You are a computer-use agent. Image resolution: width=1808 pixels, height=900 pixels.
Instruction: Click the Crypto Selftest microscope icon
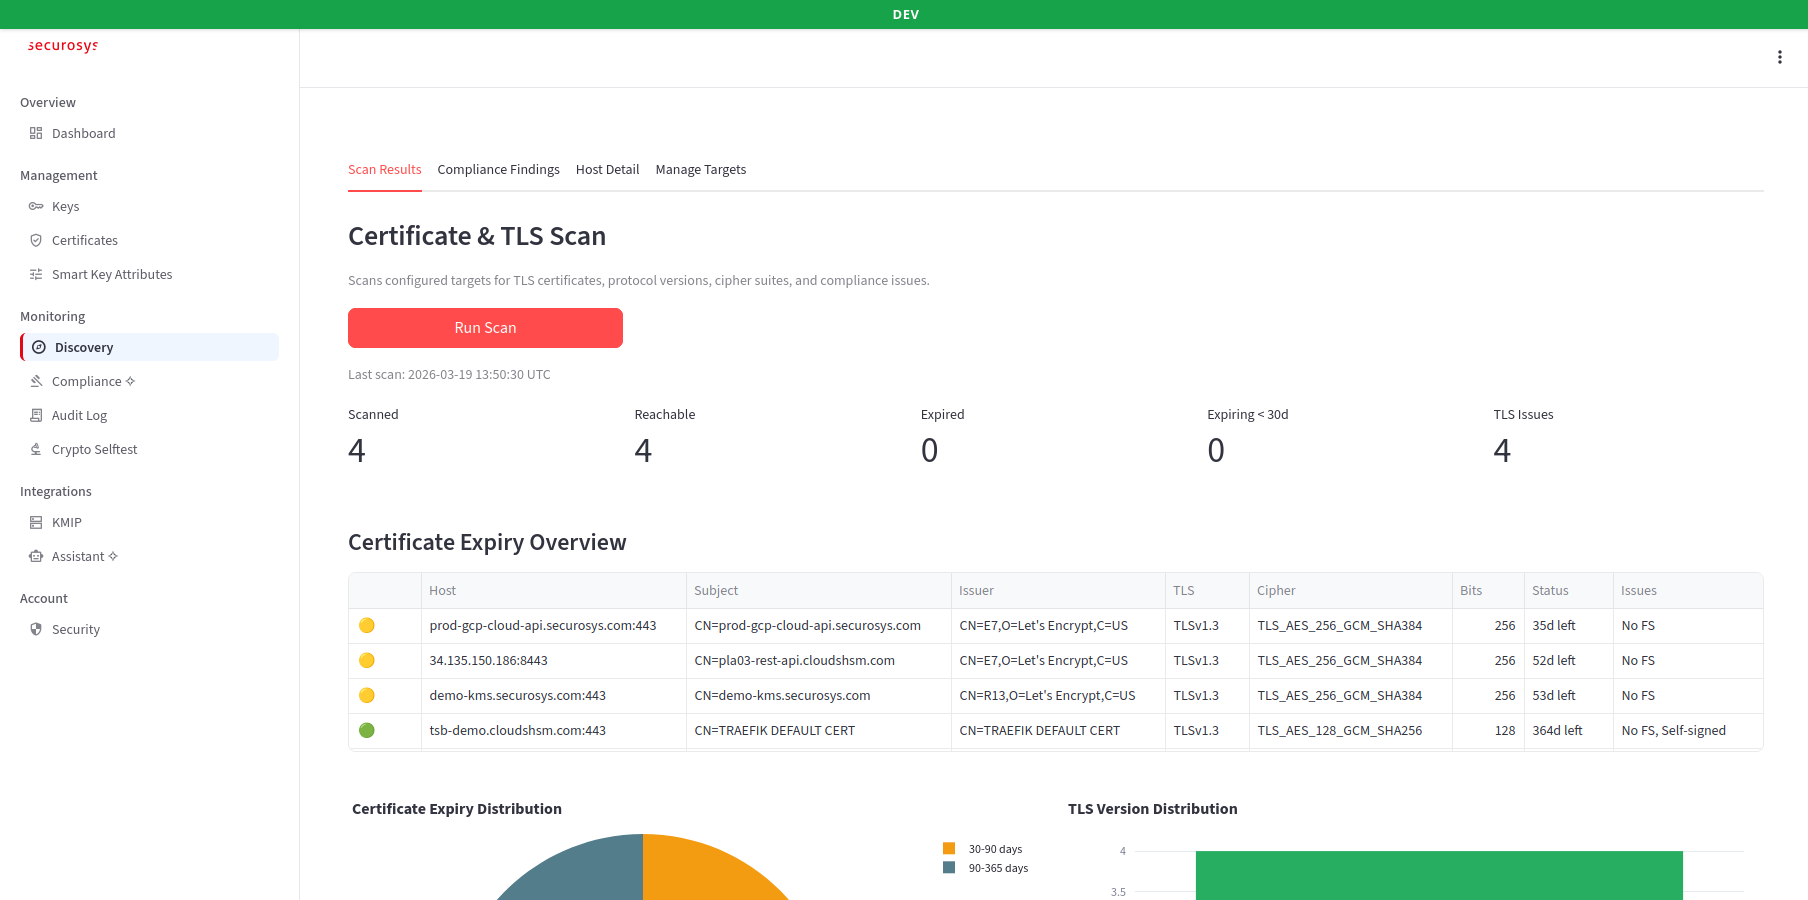coord(36,449)
